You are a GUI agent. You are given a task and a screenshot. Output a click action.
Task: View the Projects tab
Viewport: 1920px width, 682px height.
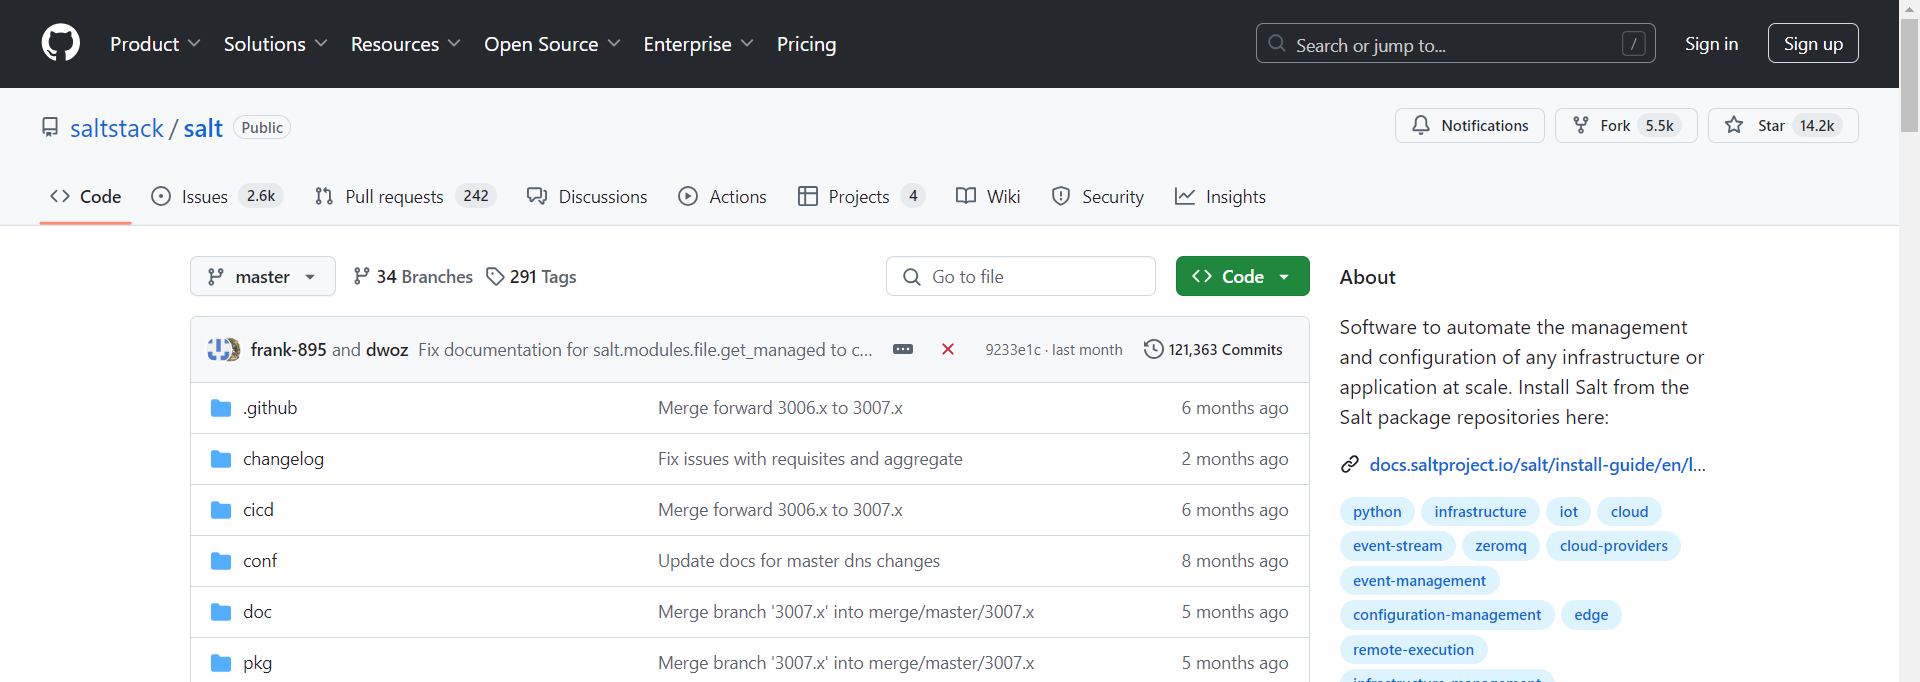click(x=861, y=196)
